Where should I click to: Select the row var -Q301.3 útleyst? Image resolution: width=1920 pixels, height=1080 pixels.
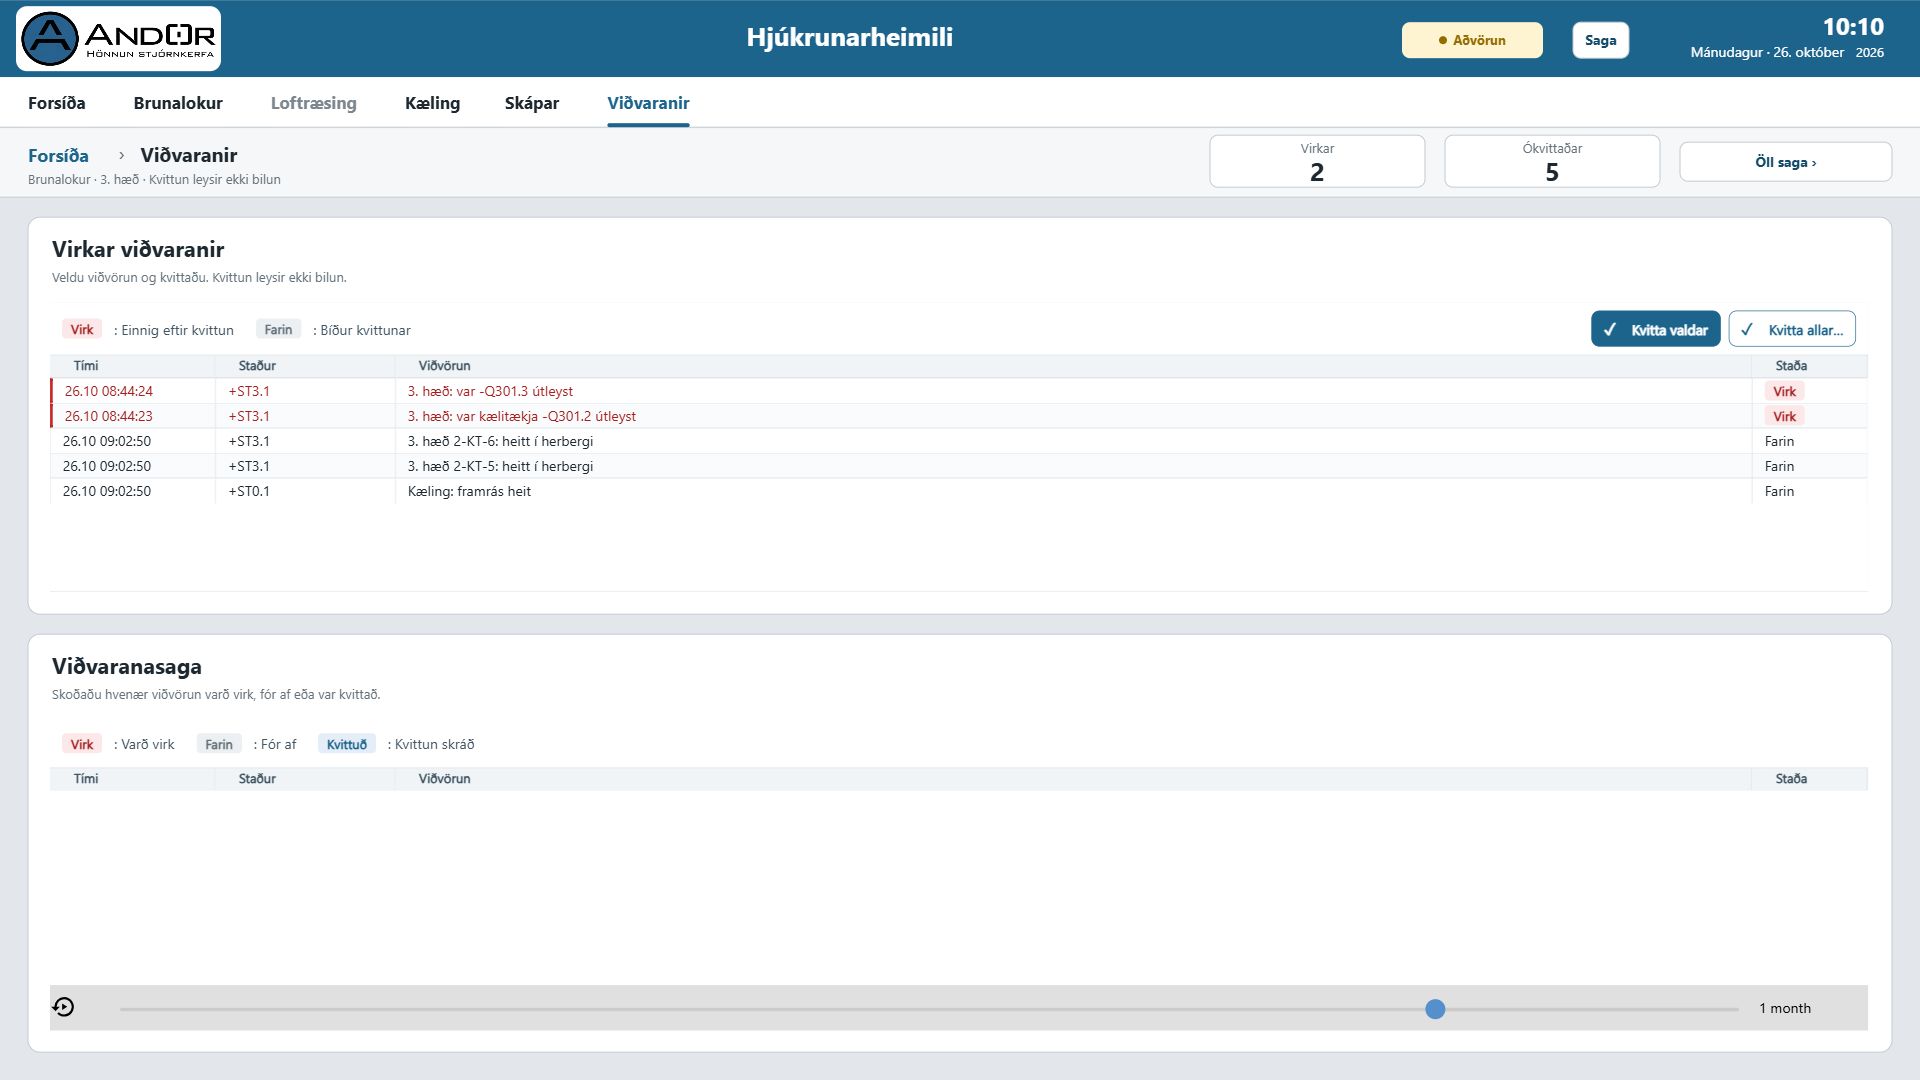point(958,391)
